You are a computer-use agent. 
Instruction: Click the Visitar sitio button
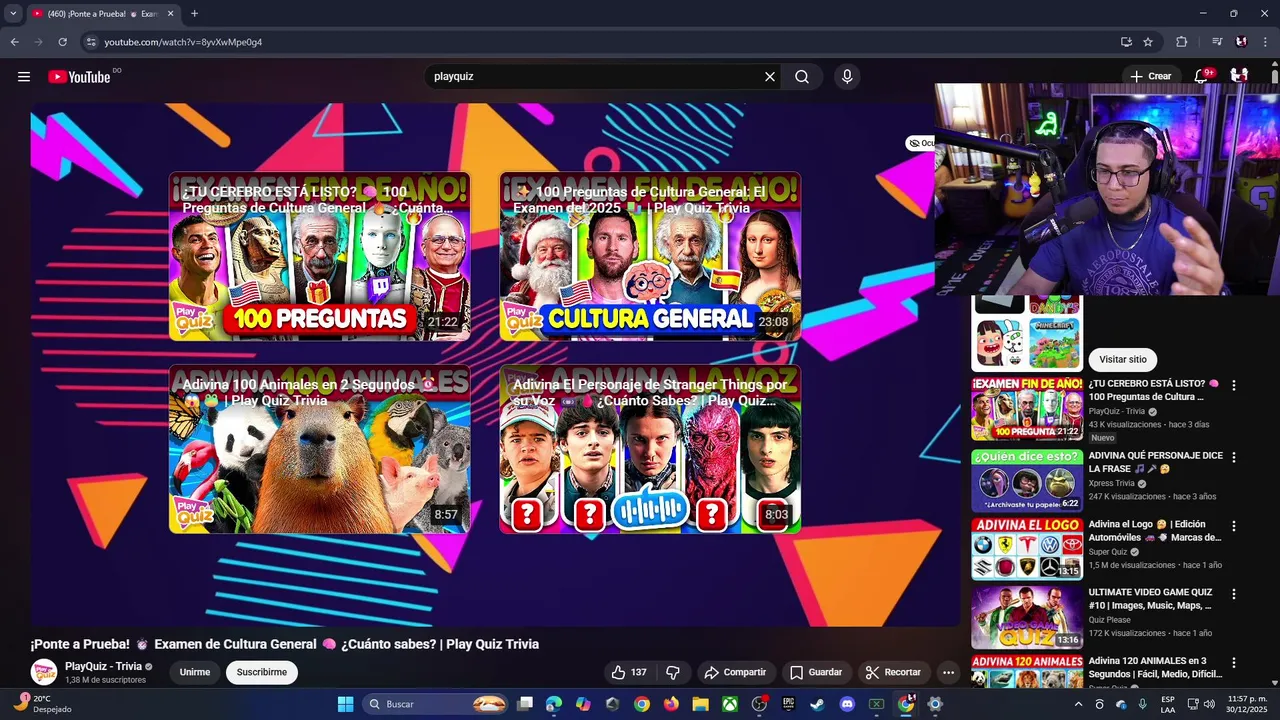pos(1123,359)
